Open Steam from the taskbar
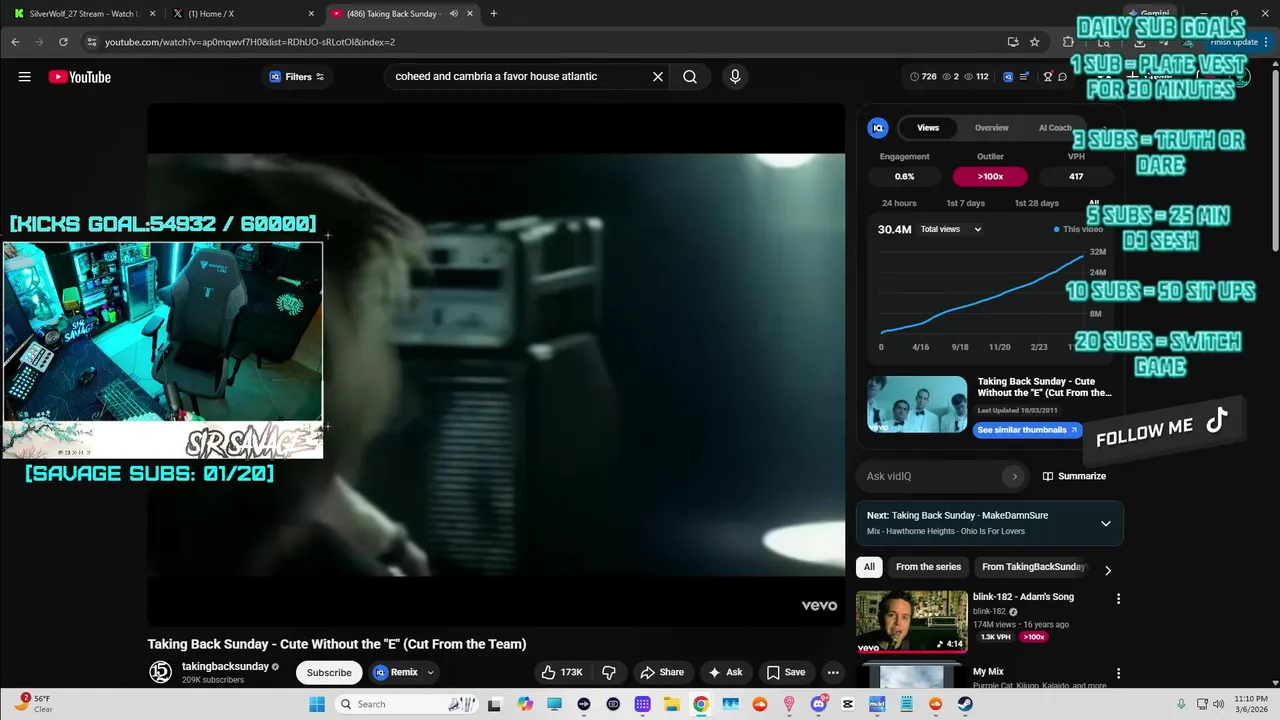 click(x=965, y=704)
